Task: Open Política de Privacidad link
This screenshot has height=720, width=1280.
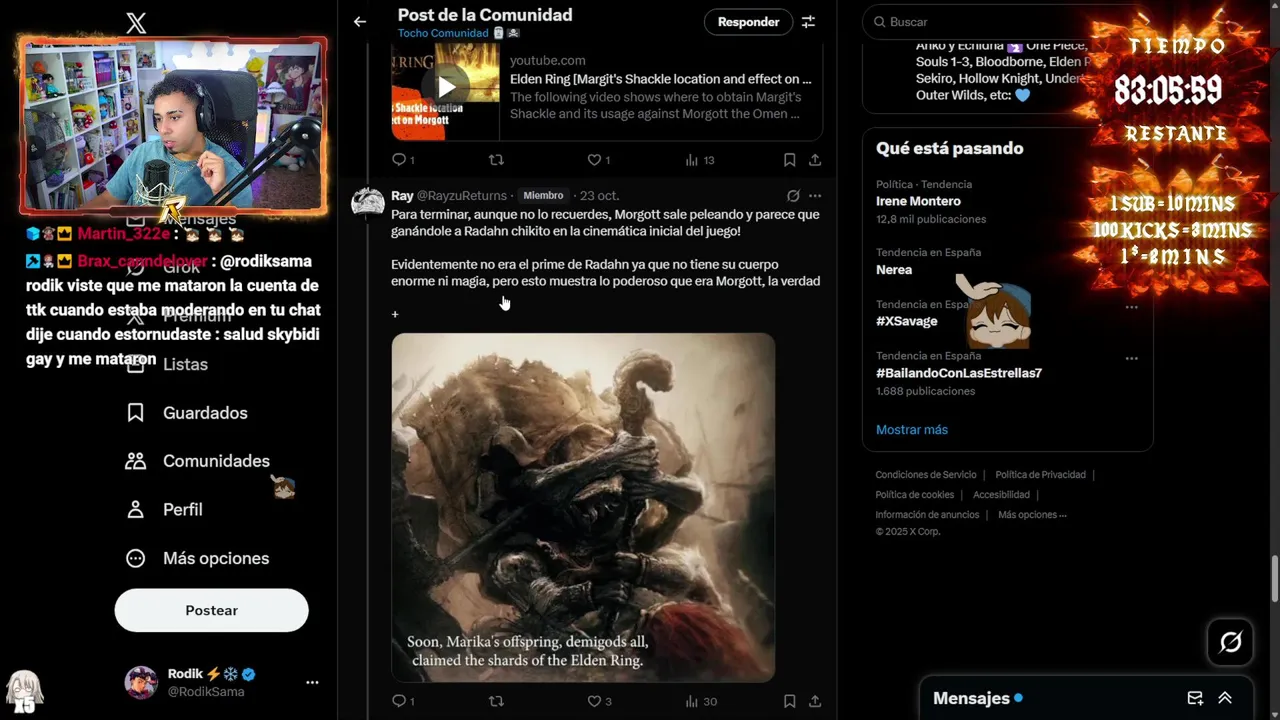Action: click(x=1040, y=475)
